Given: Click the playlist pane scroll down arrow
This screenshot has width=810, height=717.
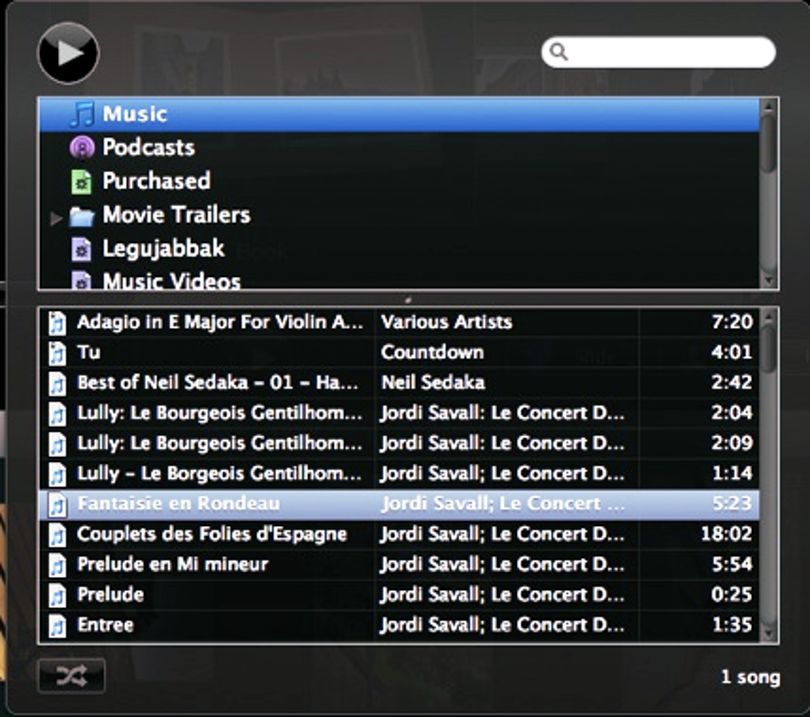Looking at the screenshot, I should pos(768,280).
